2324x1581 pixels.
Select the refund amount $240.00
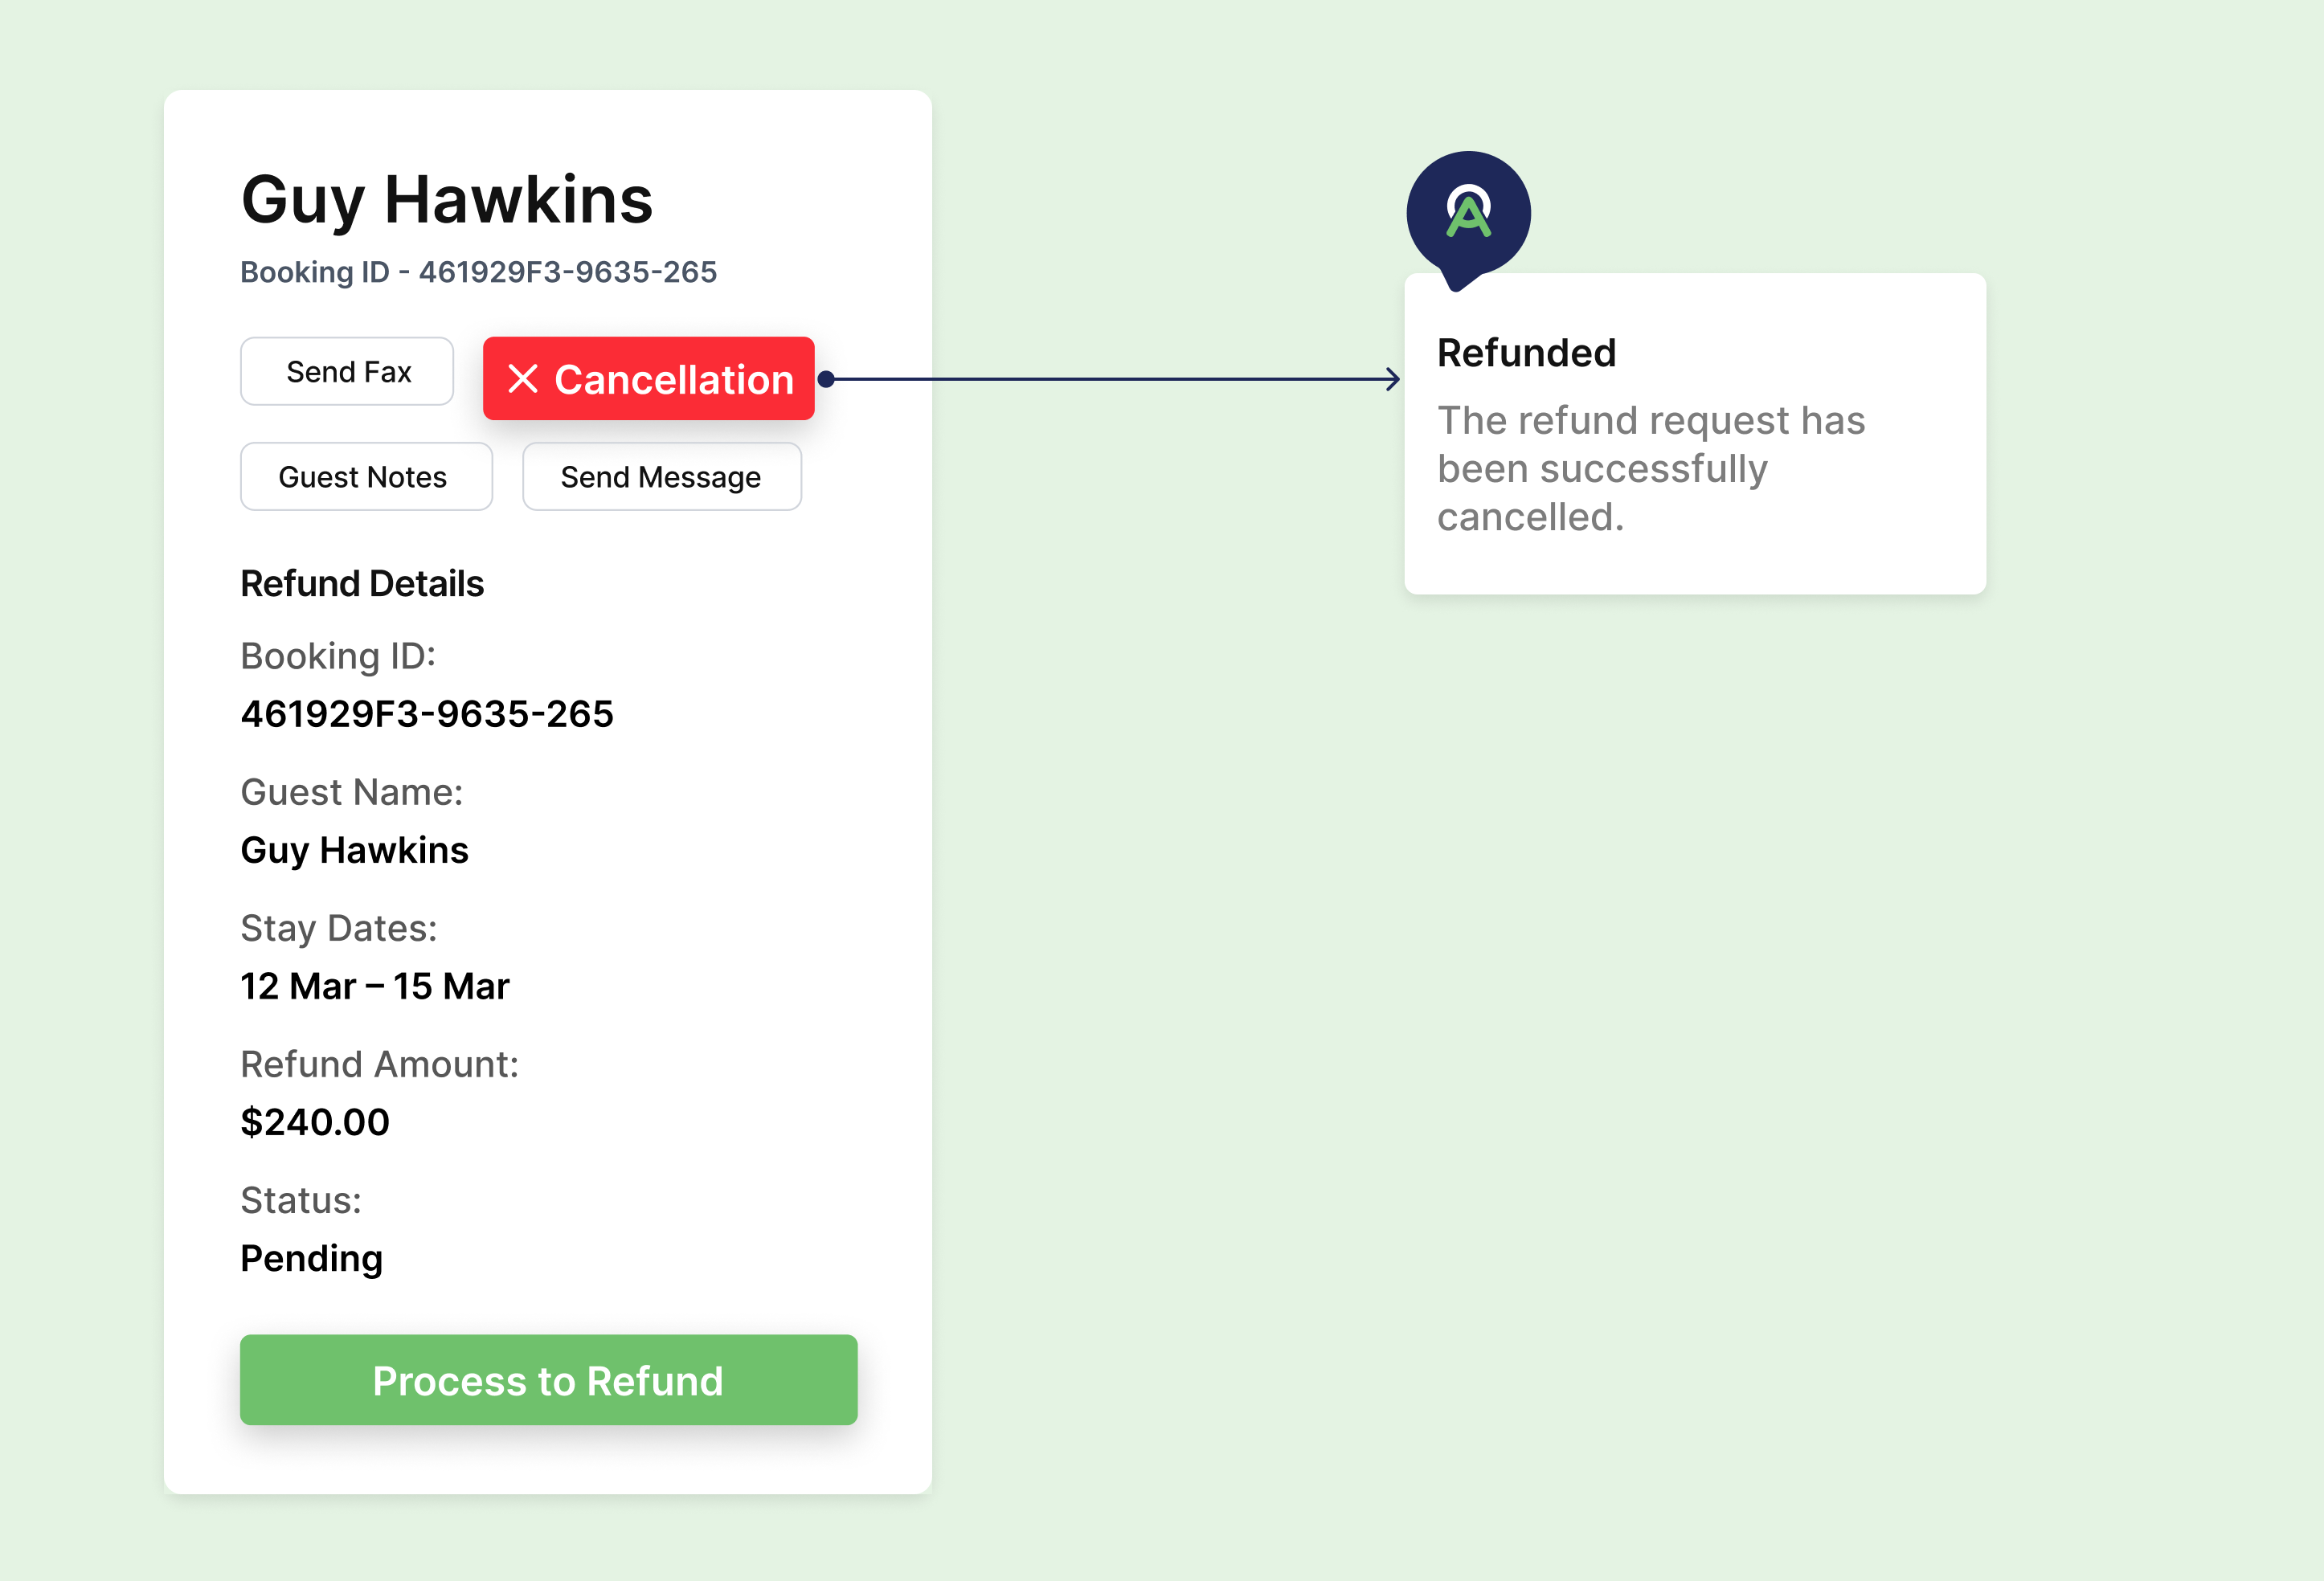pos(315,1121)
